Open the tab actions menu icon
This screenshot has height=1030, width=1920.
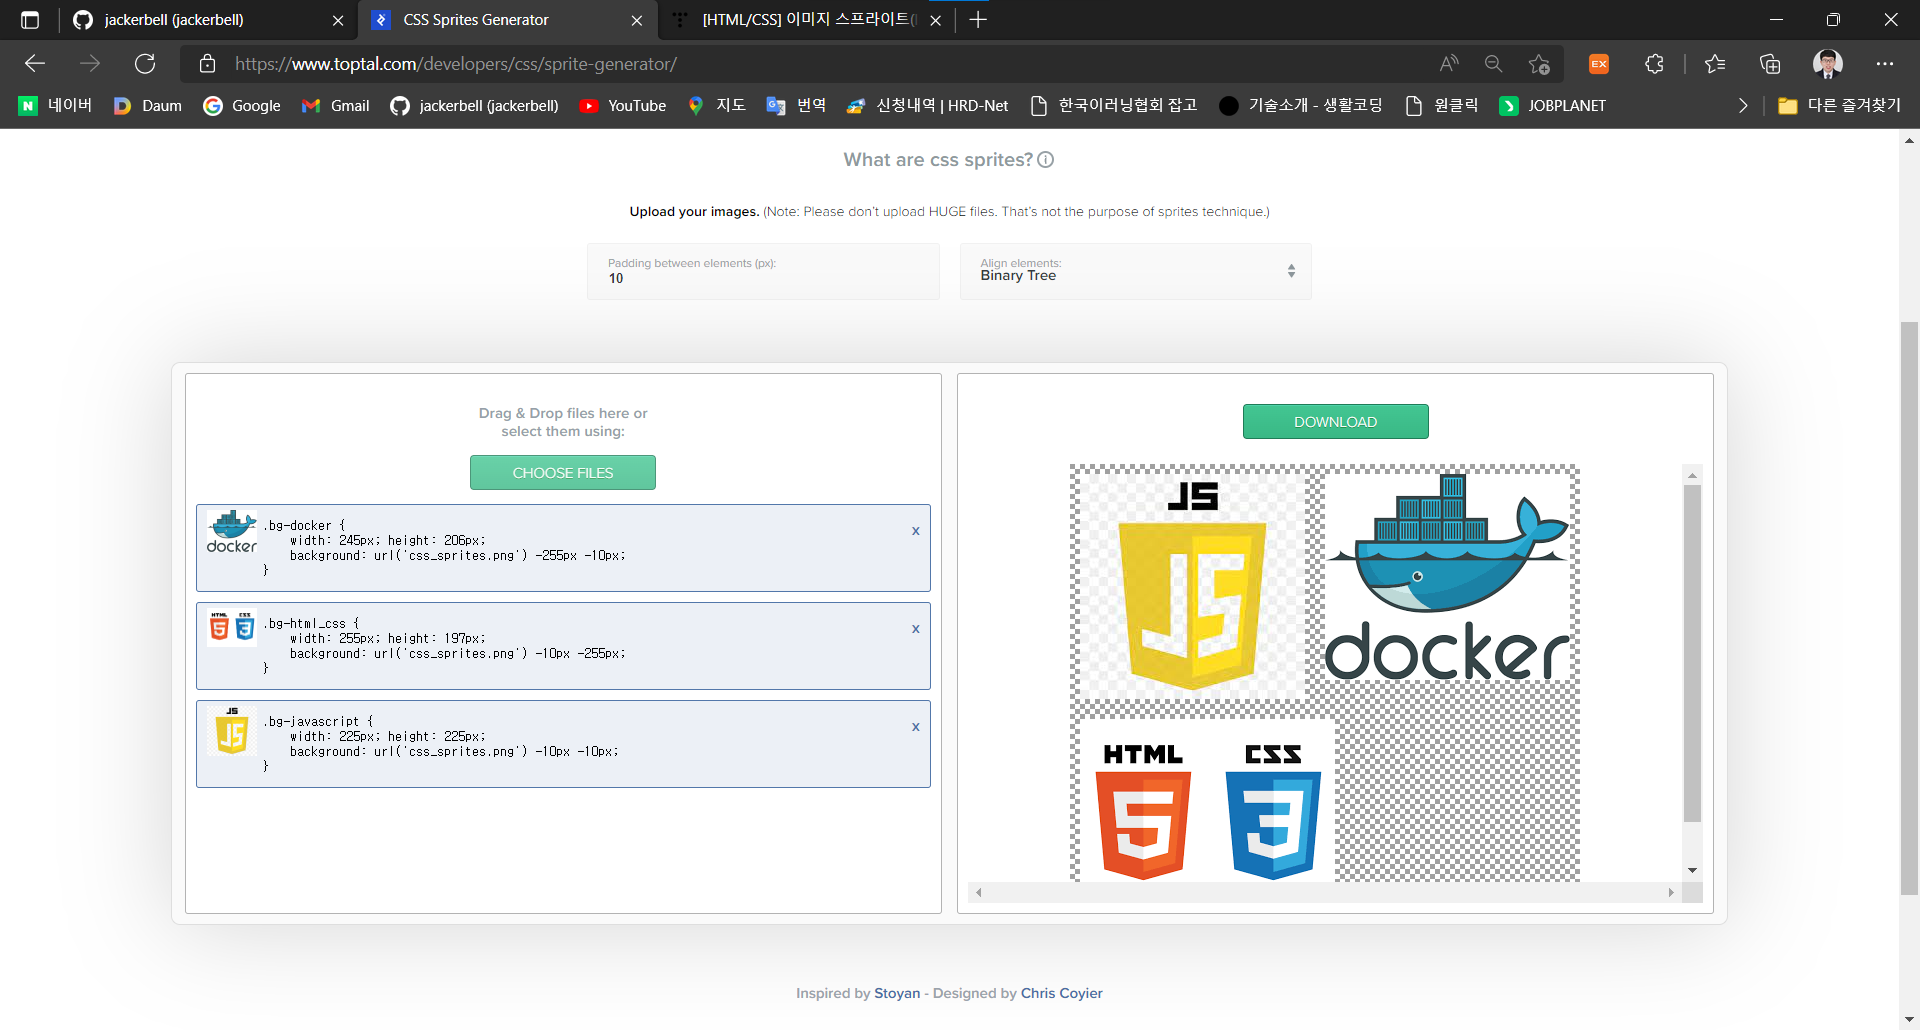pyautogui.click(x=30, y=20)
